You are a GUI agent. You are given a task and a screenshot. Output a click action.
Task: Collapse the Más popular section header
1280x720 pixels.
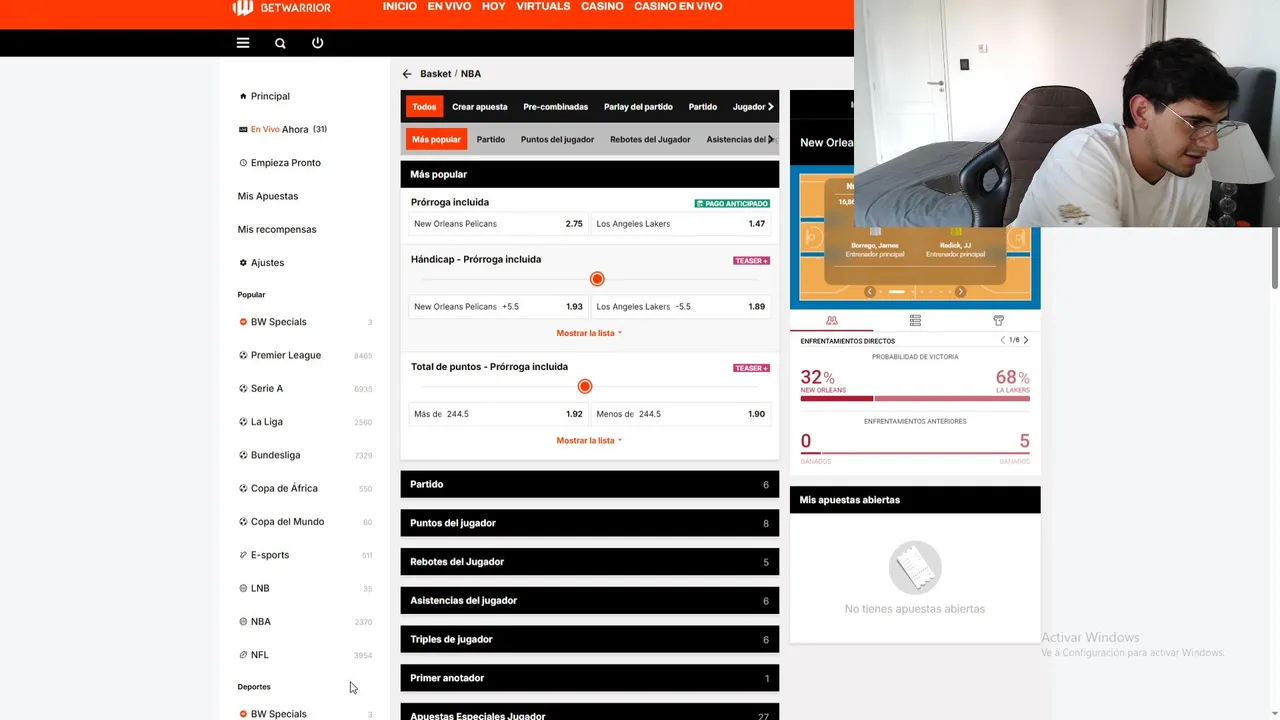pos(589,174)
